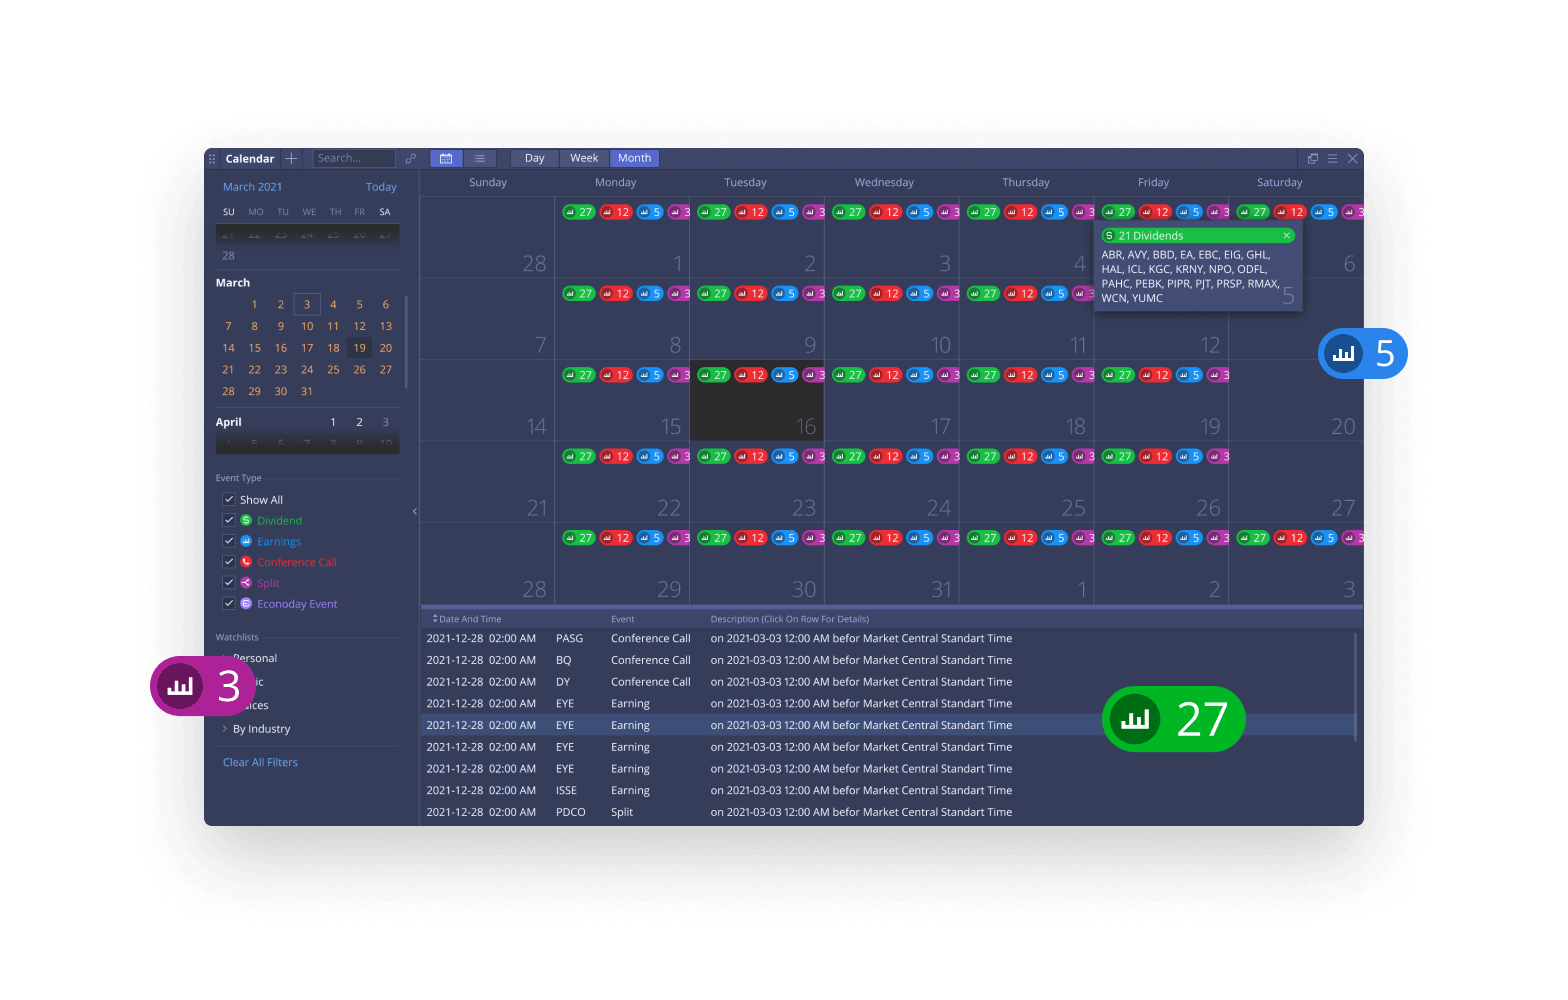Click the chain link icon beside search
The height and width of the screenshot is (1000, 1568).
point(410,158)
